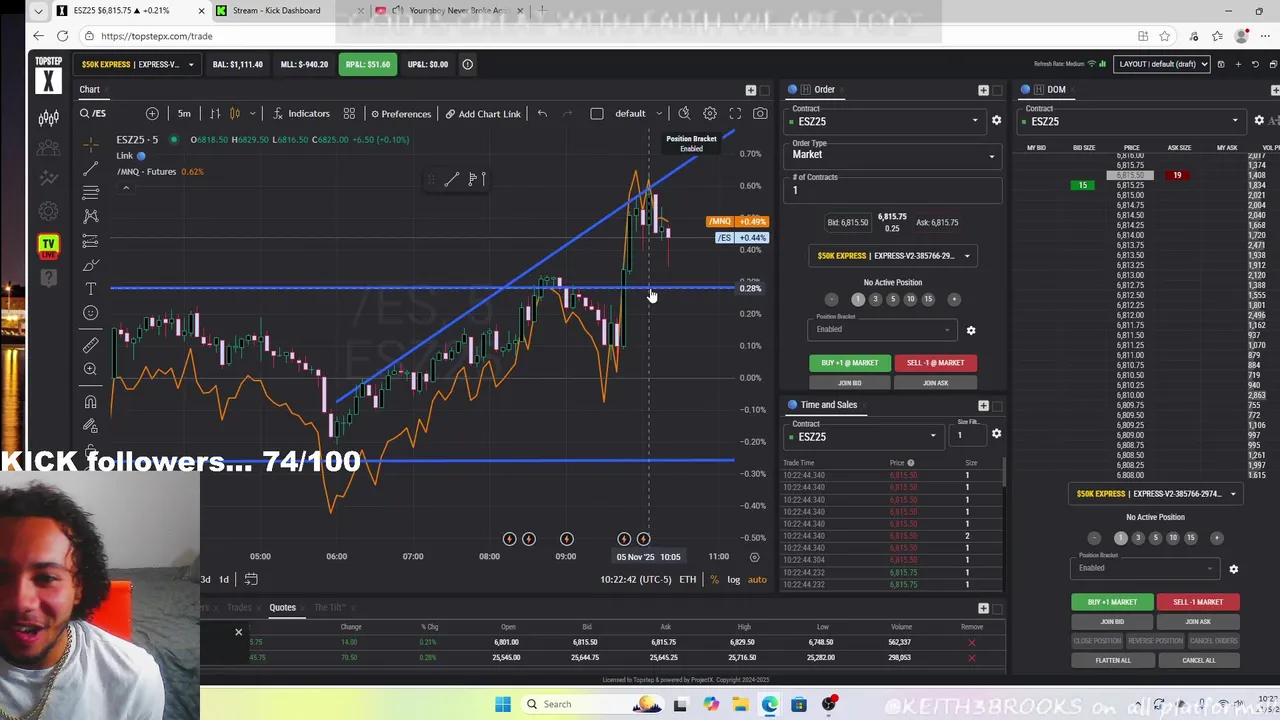Toggle the chart Link color dot
Image resolution: width=1280 pixels, height=720 pixels.
pyautogui.click(x=141, y=156)
